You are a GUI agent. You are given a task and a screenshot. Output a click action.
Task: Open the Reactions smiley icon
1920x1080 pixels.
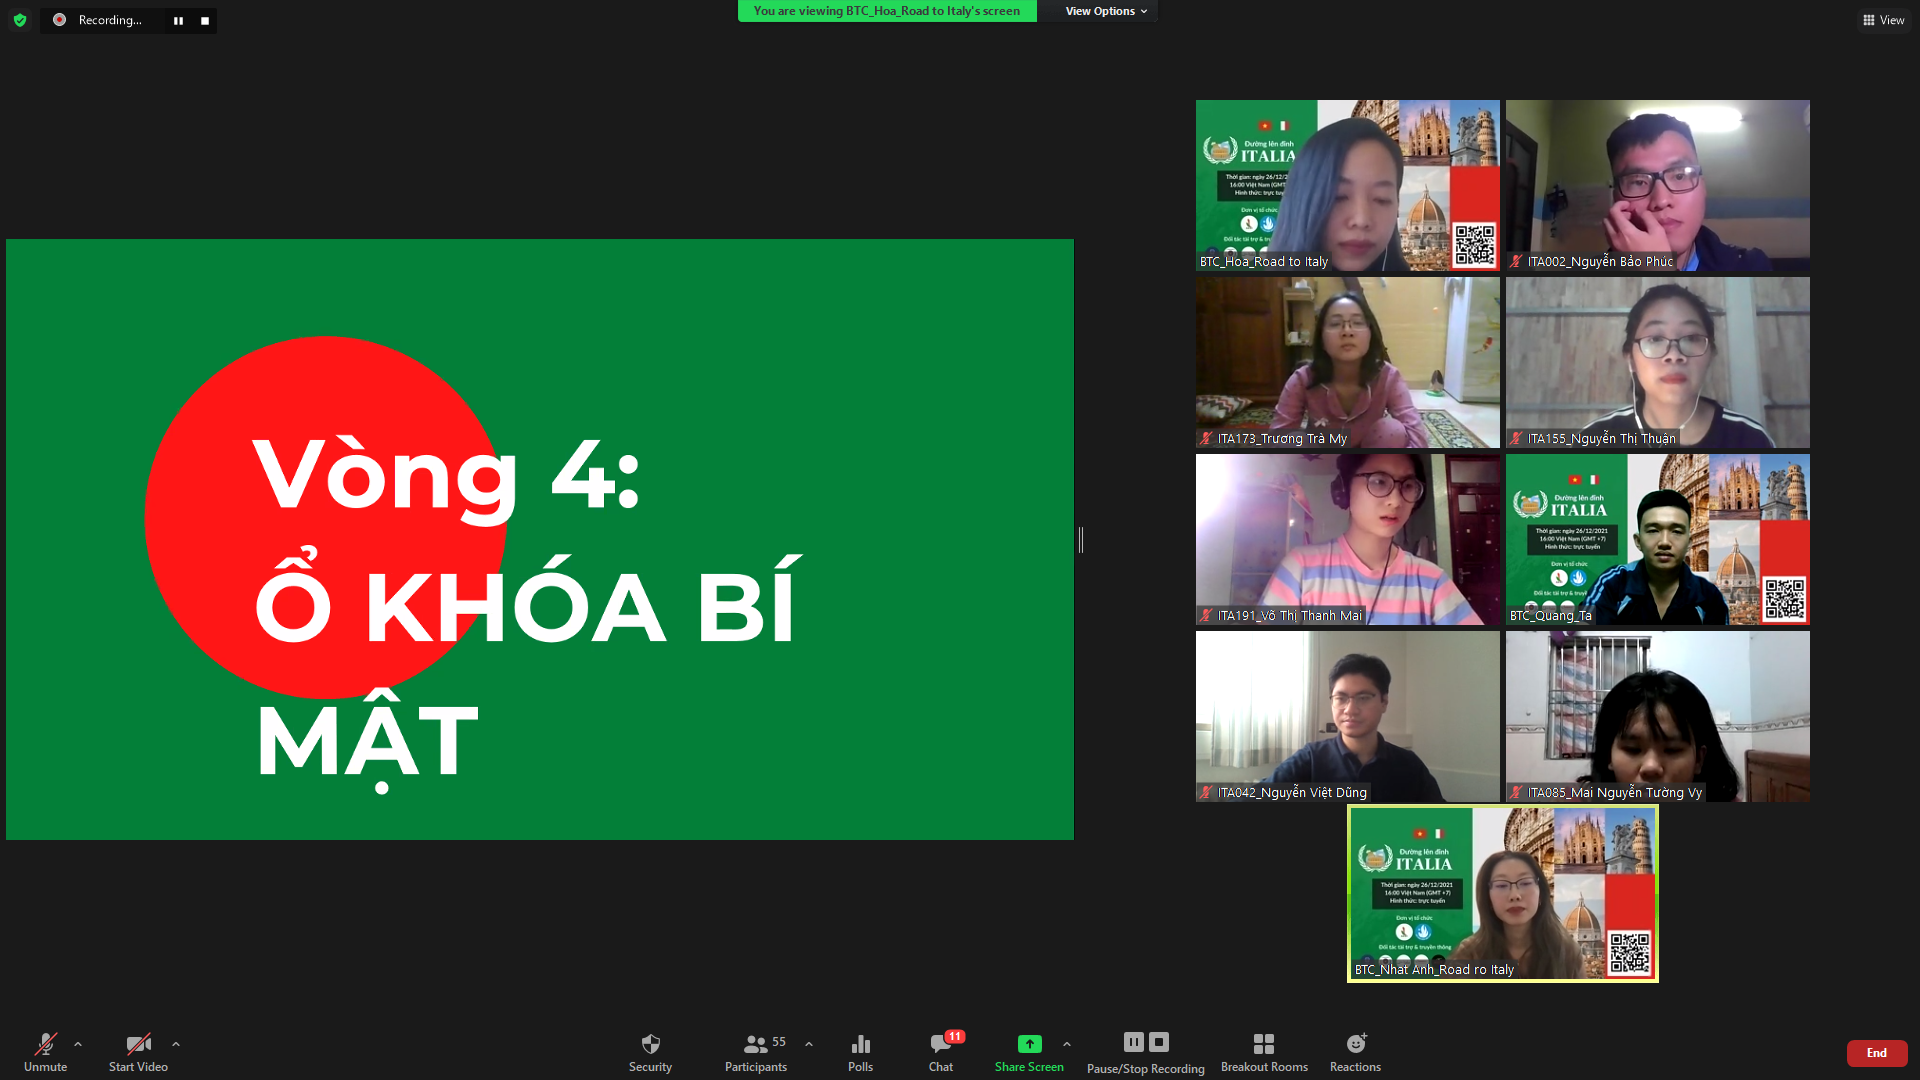pos(1355,1045)
